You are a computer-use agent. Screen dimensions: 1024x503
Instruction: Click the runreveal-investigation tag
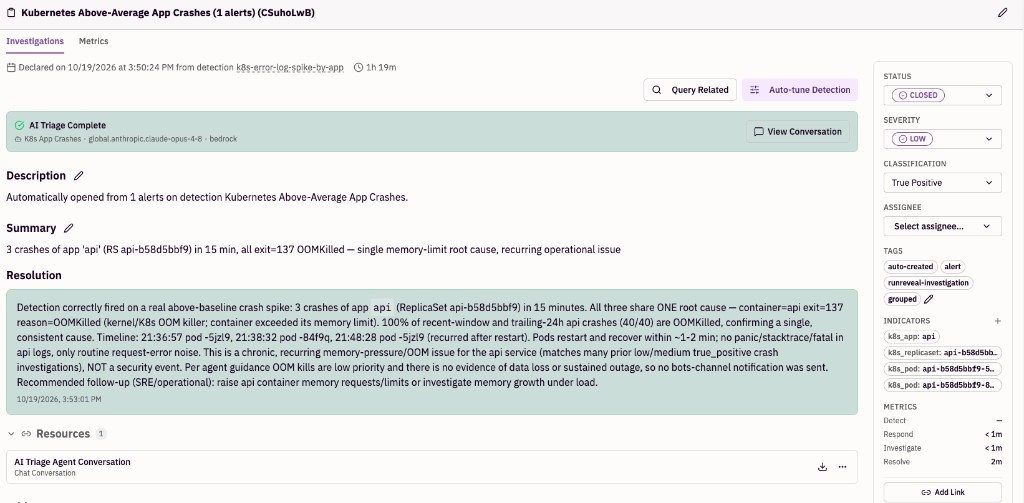928,283
